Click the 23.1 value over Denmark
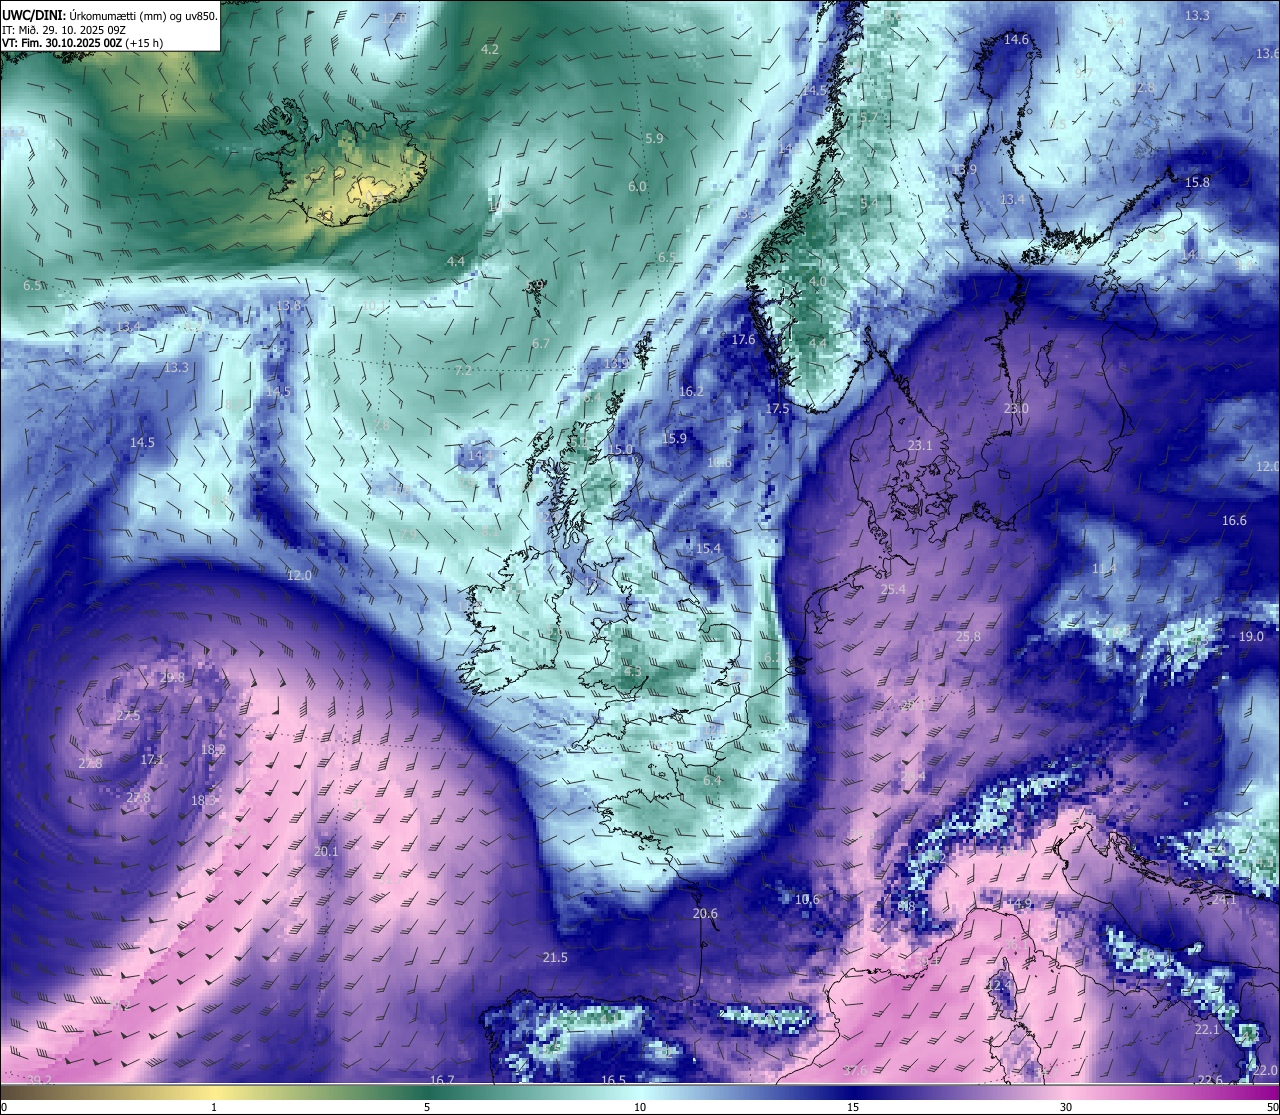The image size is (1280, 1115). [919, 445]
